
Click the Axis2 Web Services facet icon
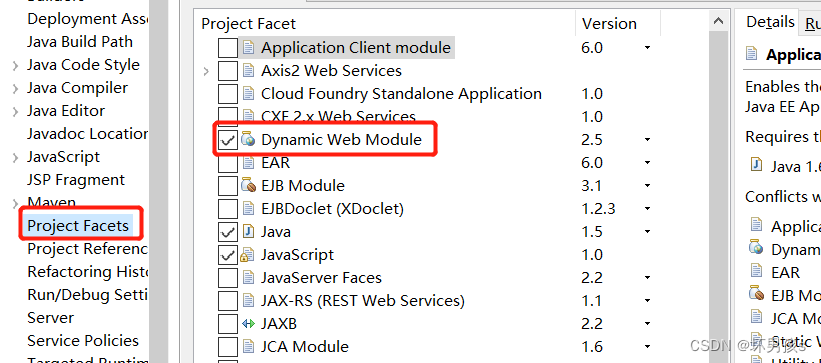tap(249, 71)
